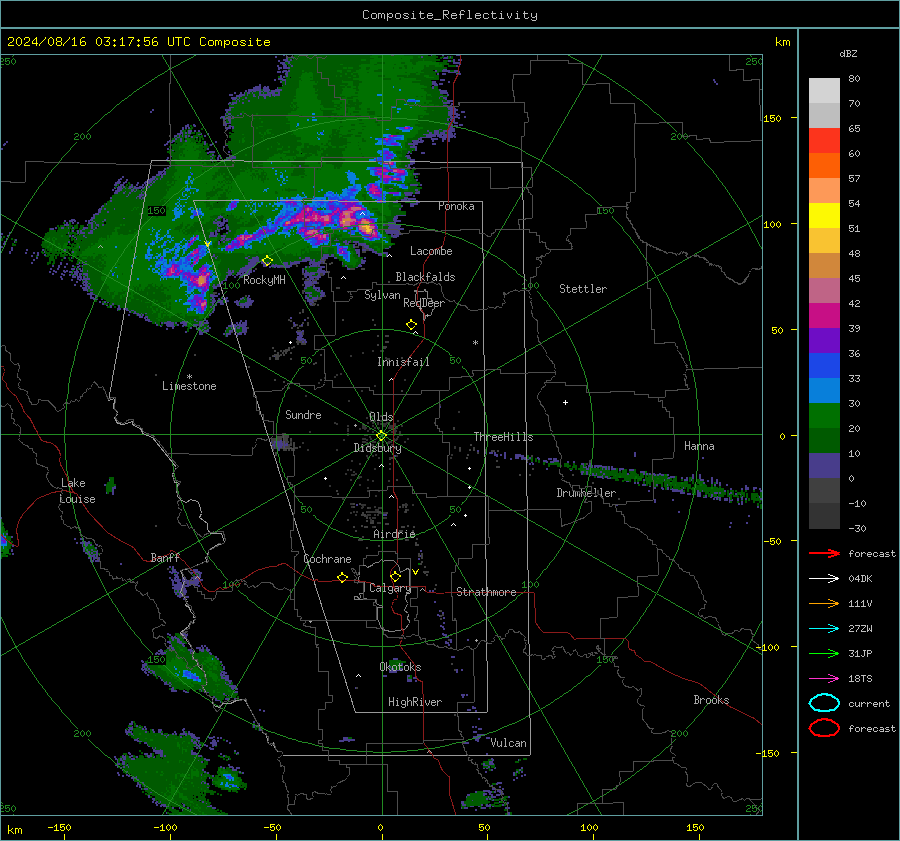Select the green 20-30 dBZ color swatch
Screen dimensions: 900x841
point(824,416)
